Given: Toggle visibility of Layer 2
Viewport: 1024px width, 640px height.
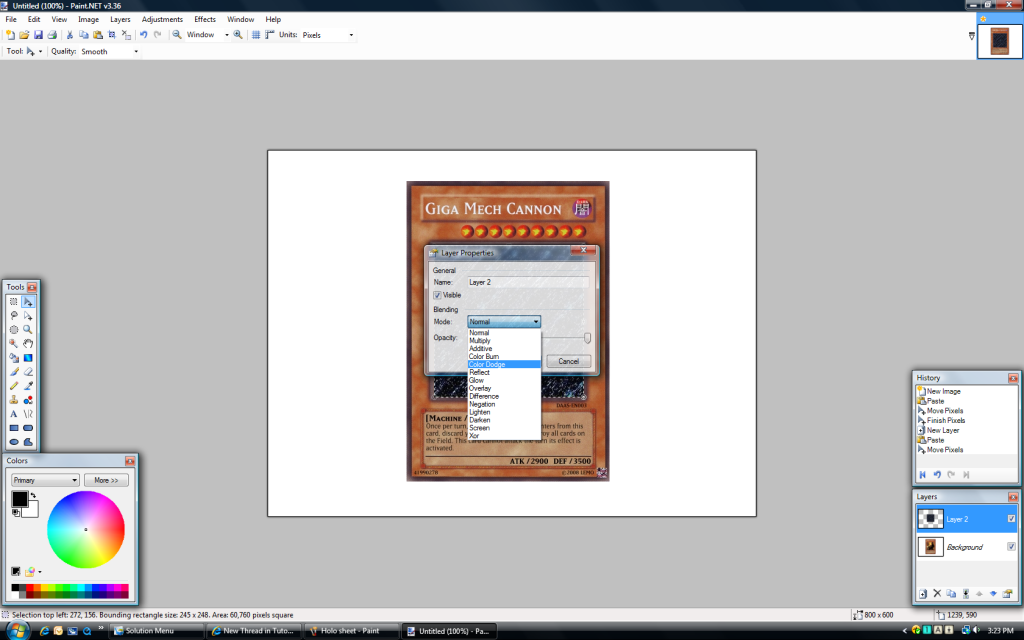Looking at the screenshot, I should (x=1012, y=518).
